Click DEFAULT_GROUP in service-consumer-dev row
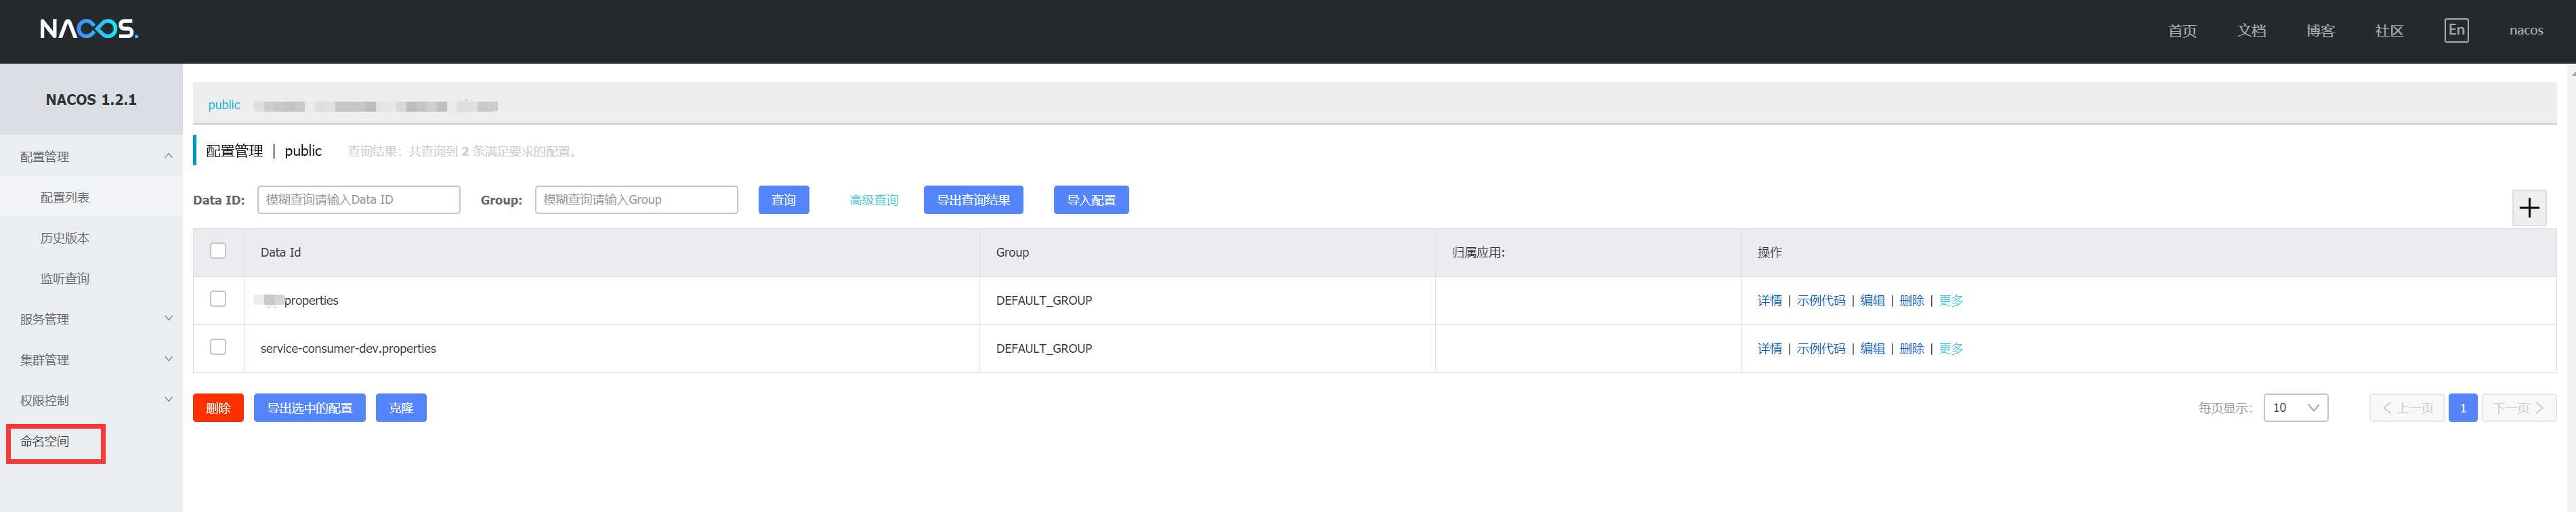 [x=1043, y=348]
